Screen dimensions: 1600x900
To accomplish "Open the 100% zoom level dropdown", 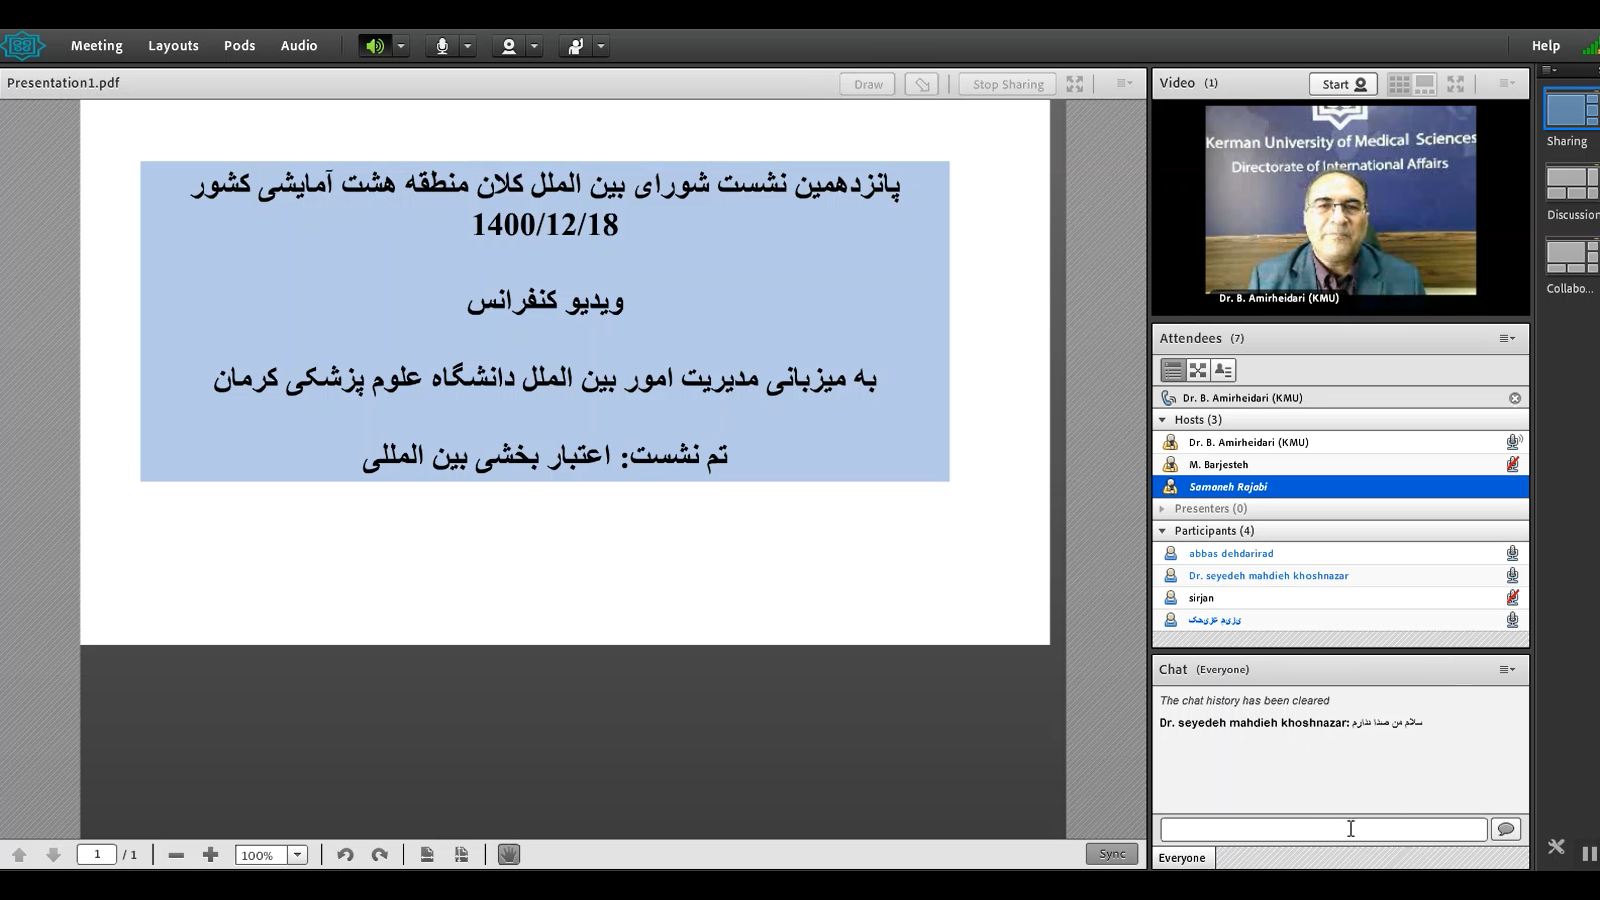I will 298,855.
